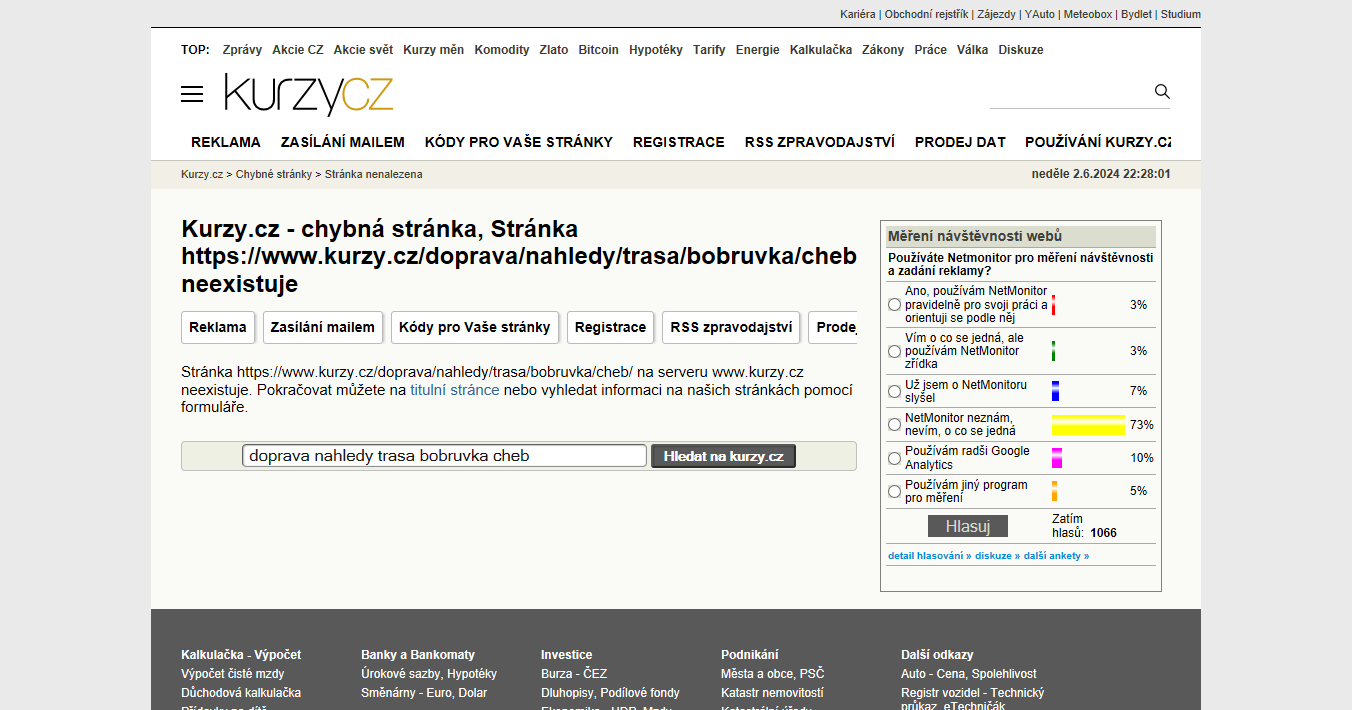Select radio 'Už jsem o NetMonitoru slyšel'
1352x710 pixels.
(894, 391)
